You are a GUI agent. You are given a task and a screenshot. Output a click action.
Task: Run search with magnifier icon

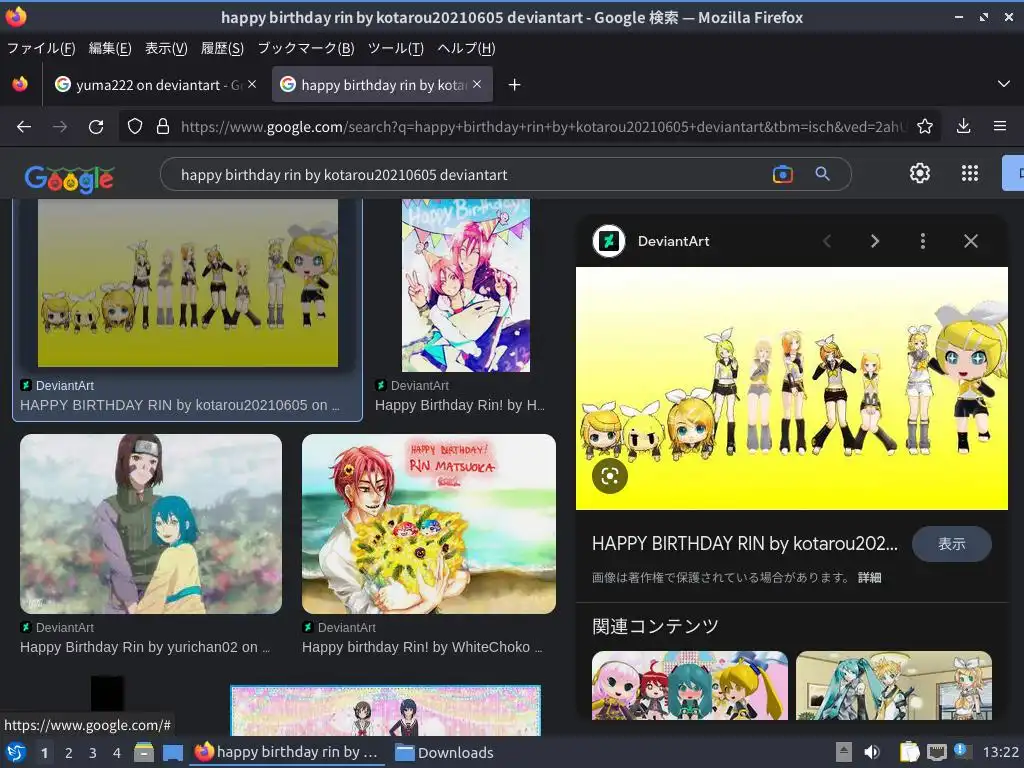[822, 174]
